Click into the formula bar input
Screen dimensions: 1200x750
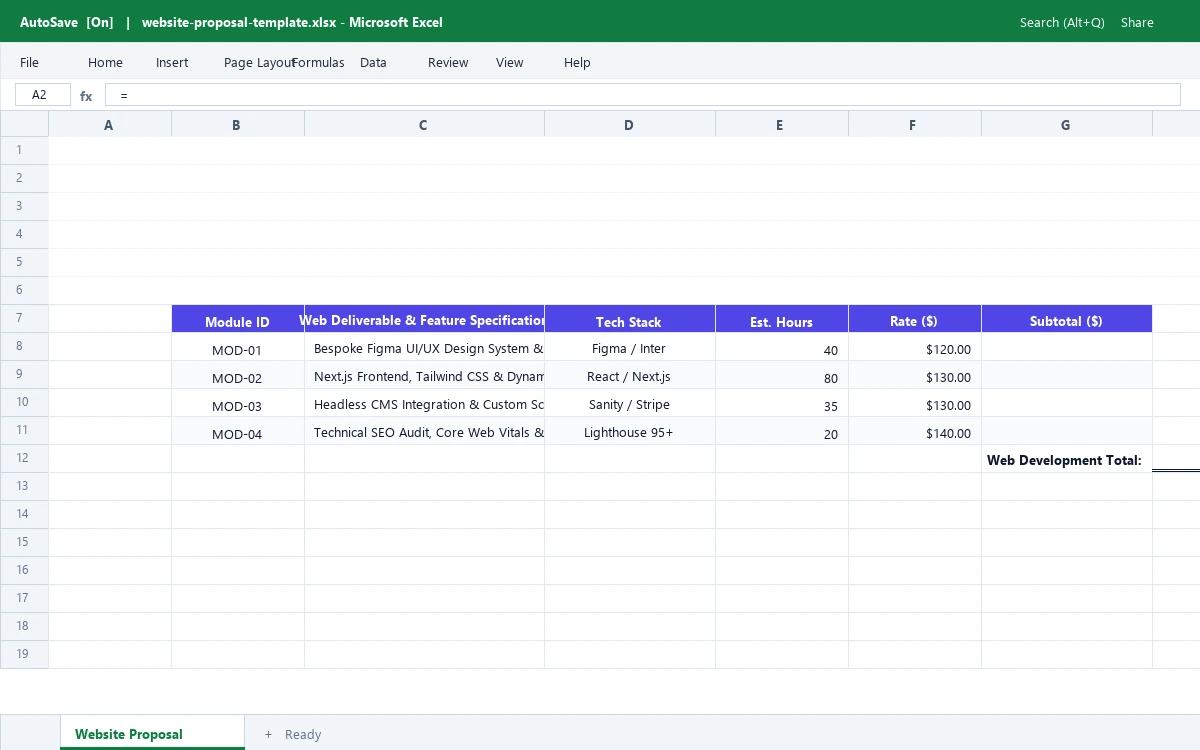coord(643,95)
